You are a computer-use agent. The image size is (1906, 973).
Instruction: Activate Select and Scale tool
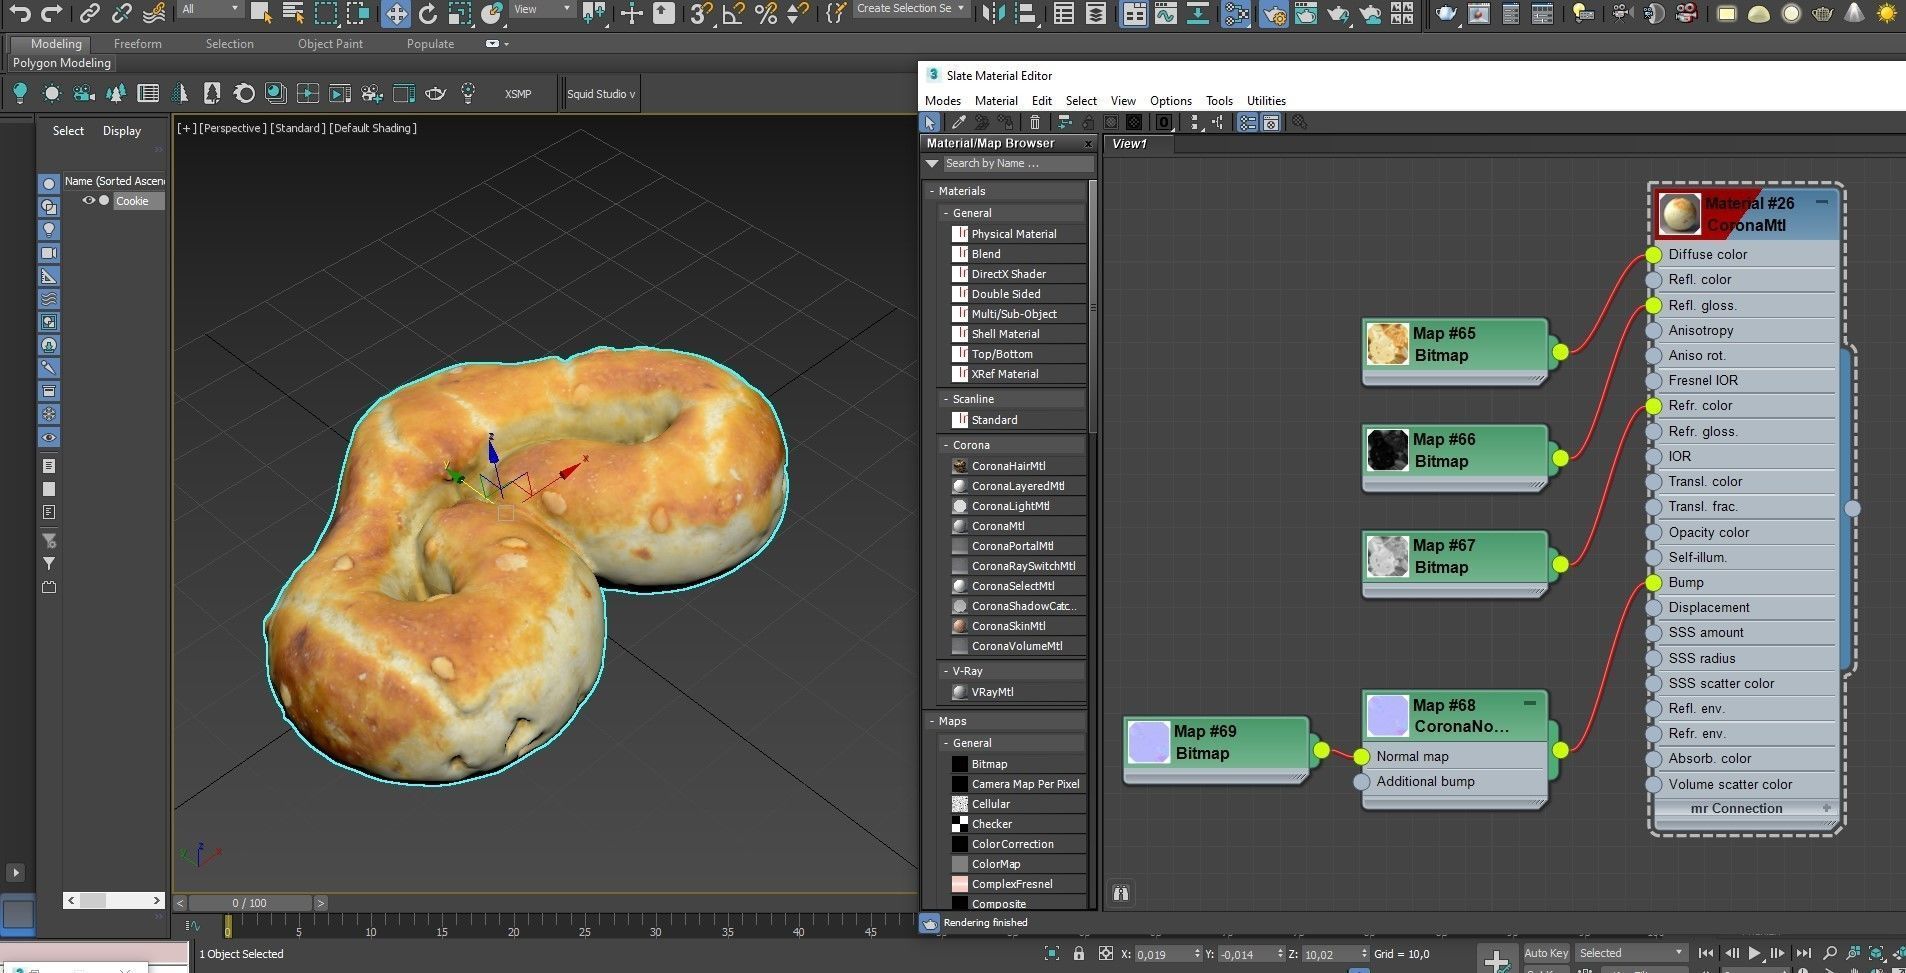tap(459, 13)
